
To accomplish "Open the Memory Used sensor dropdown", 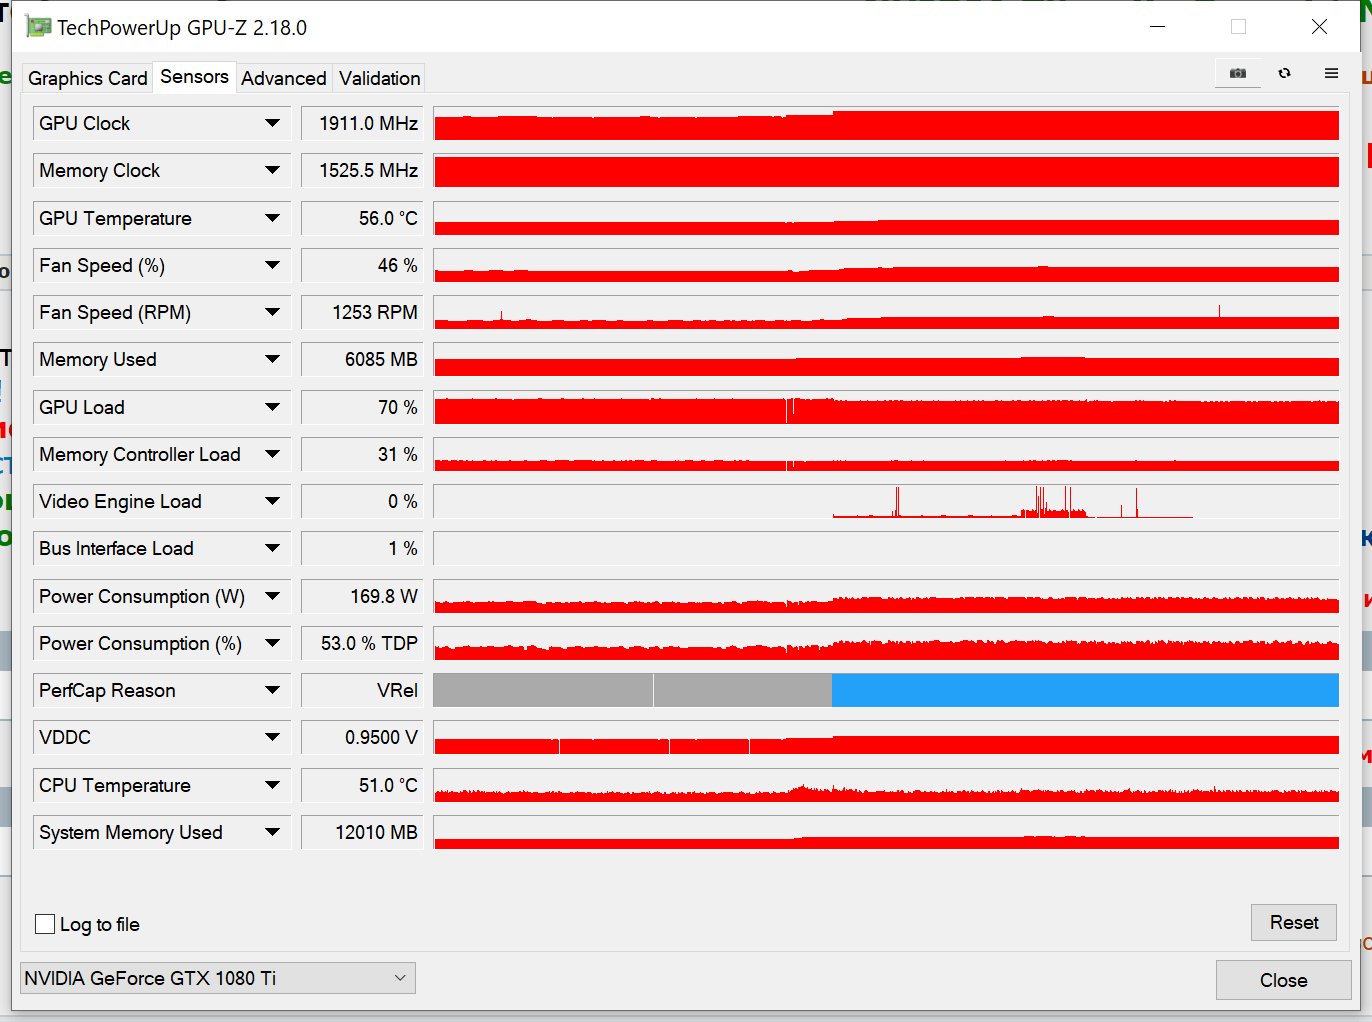I will tap(272, 359).
